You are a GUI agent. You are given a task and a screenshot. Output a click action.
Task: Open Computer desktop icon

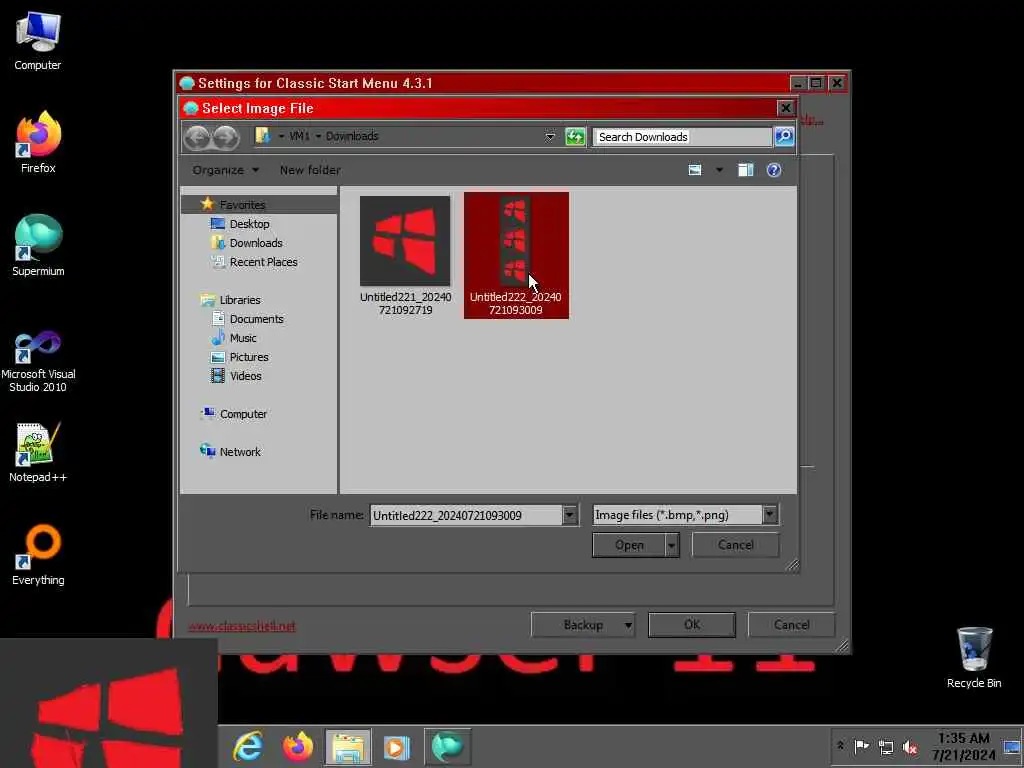[x=38, y=41]
